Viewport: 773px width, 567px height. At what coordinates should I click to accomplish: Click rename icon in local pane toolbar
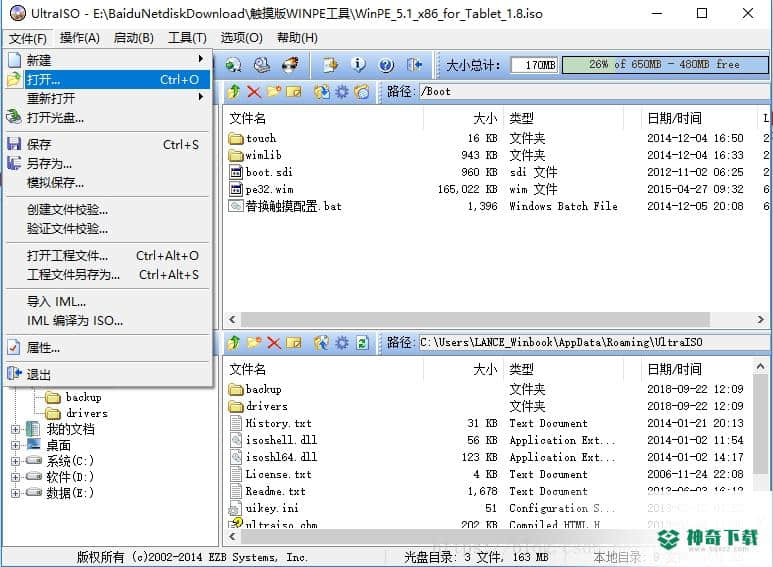(294, 343)
